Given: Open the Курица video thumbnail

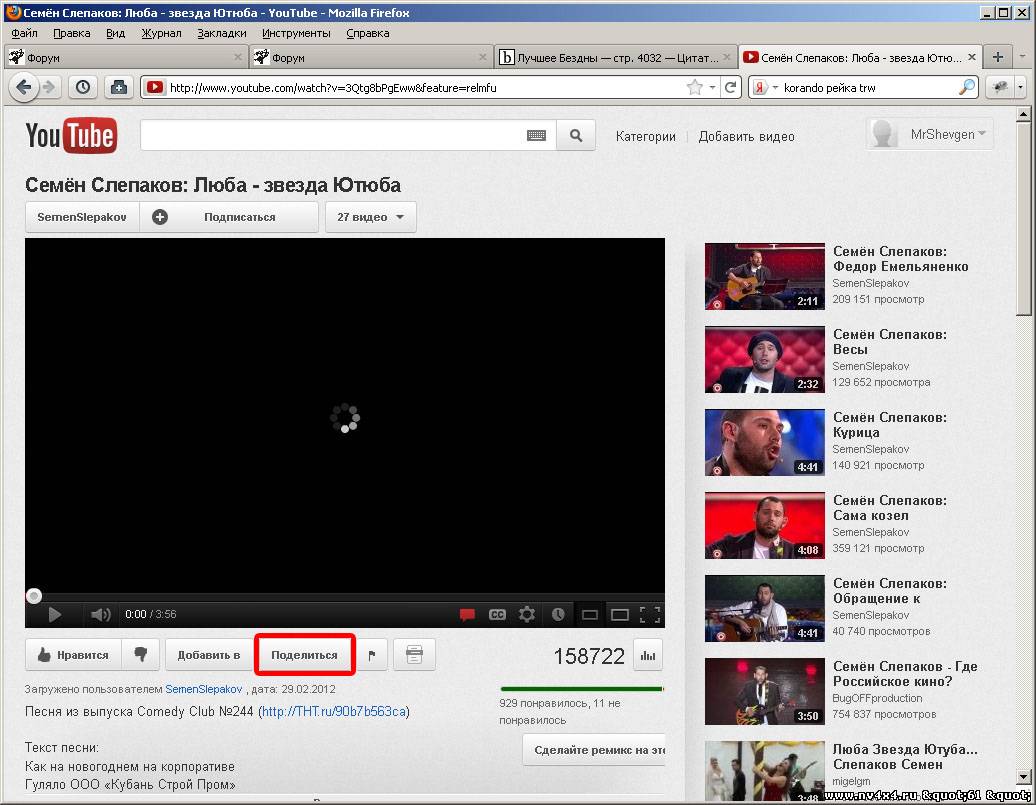Looking at the screenshot, I should 764,442.
